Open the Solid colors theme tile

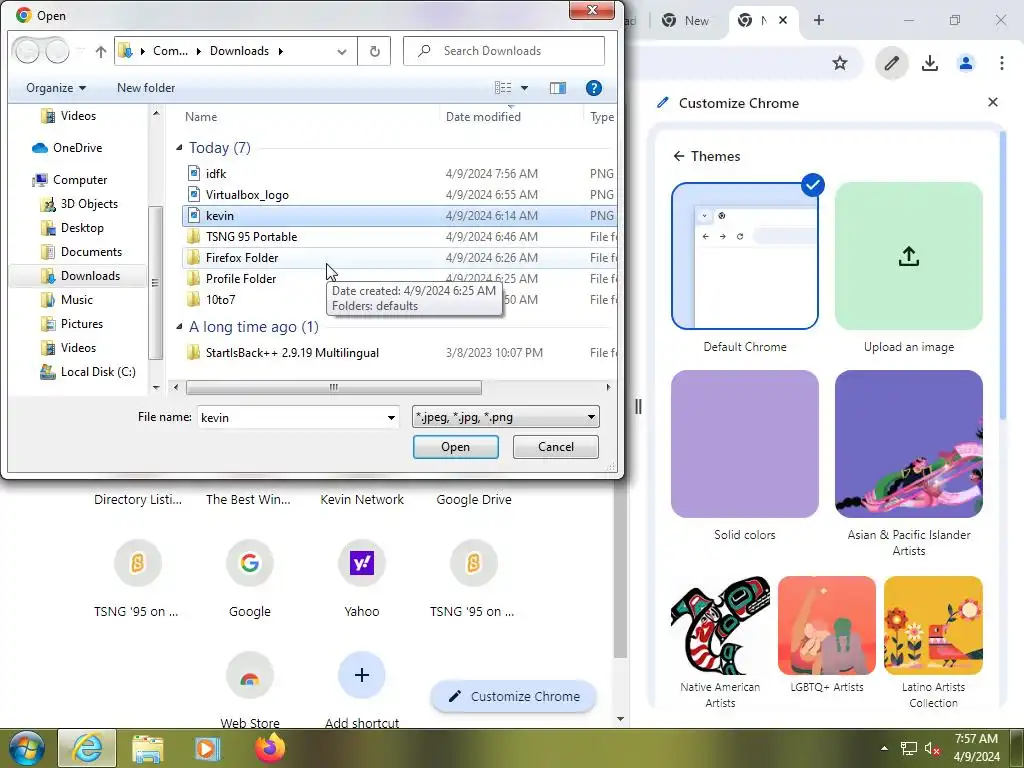coord(744,444)
